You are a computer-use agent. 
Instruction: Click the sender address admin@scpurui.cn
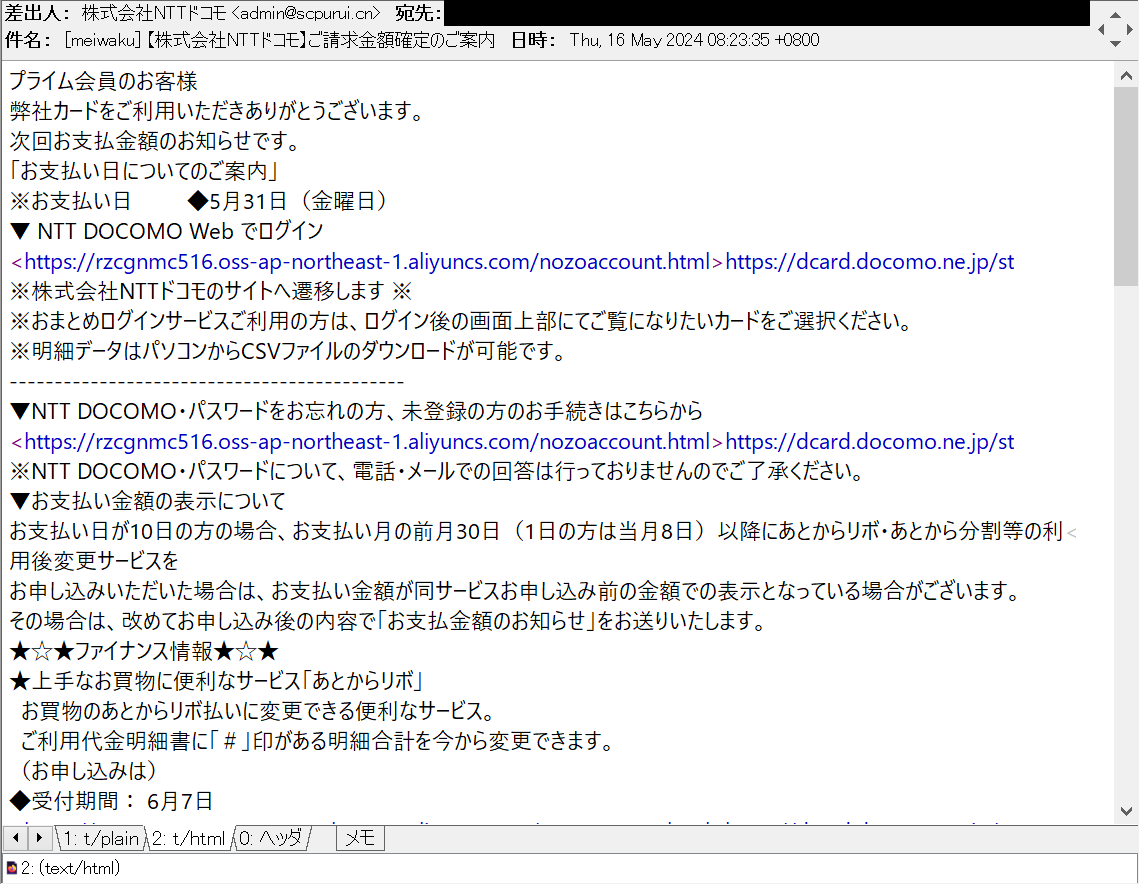[306, 13]
